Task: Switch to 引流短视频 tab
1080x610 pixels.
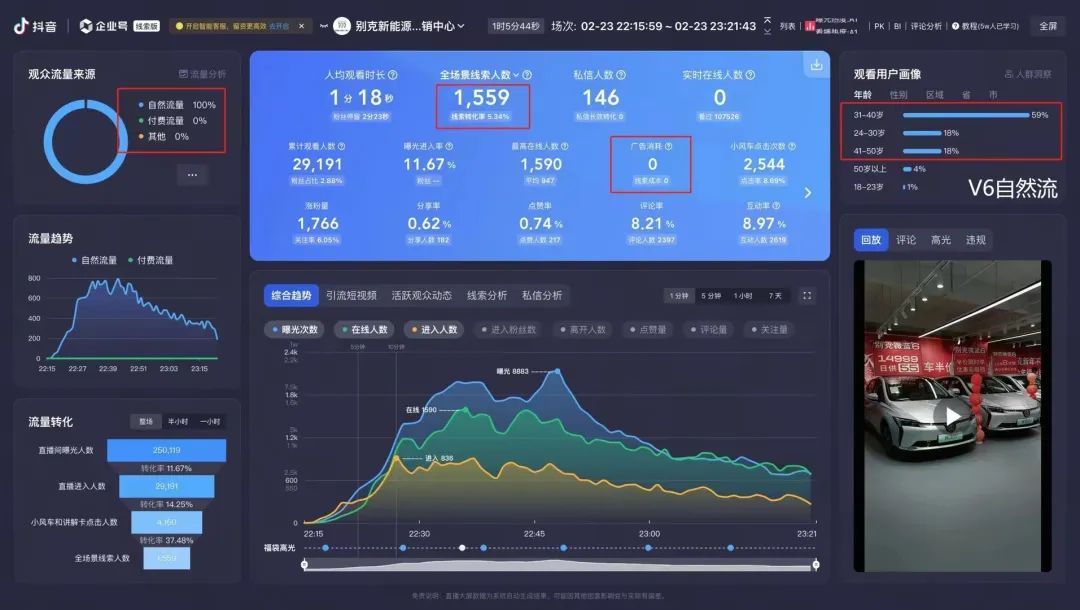Action: (x=351, y=295)
